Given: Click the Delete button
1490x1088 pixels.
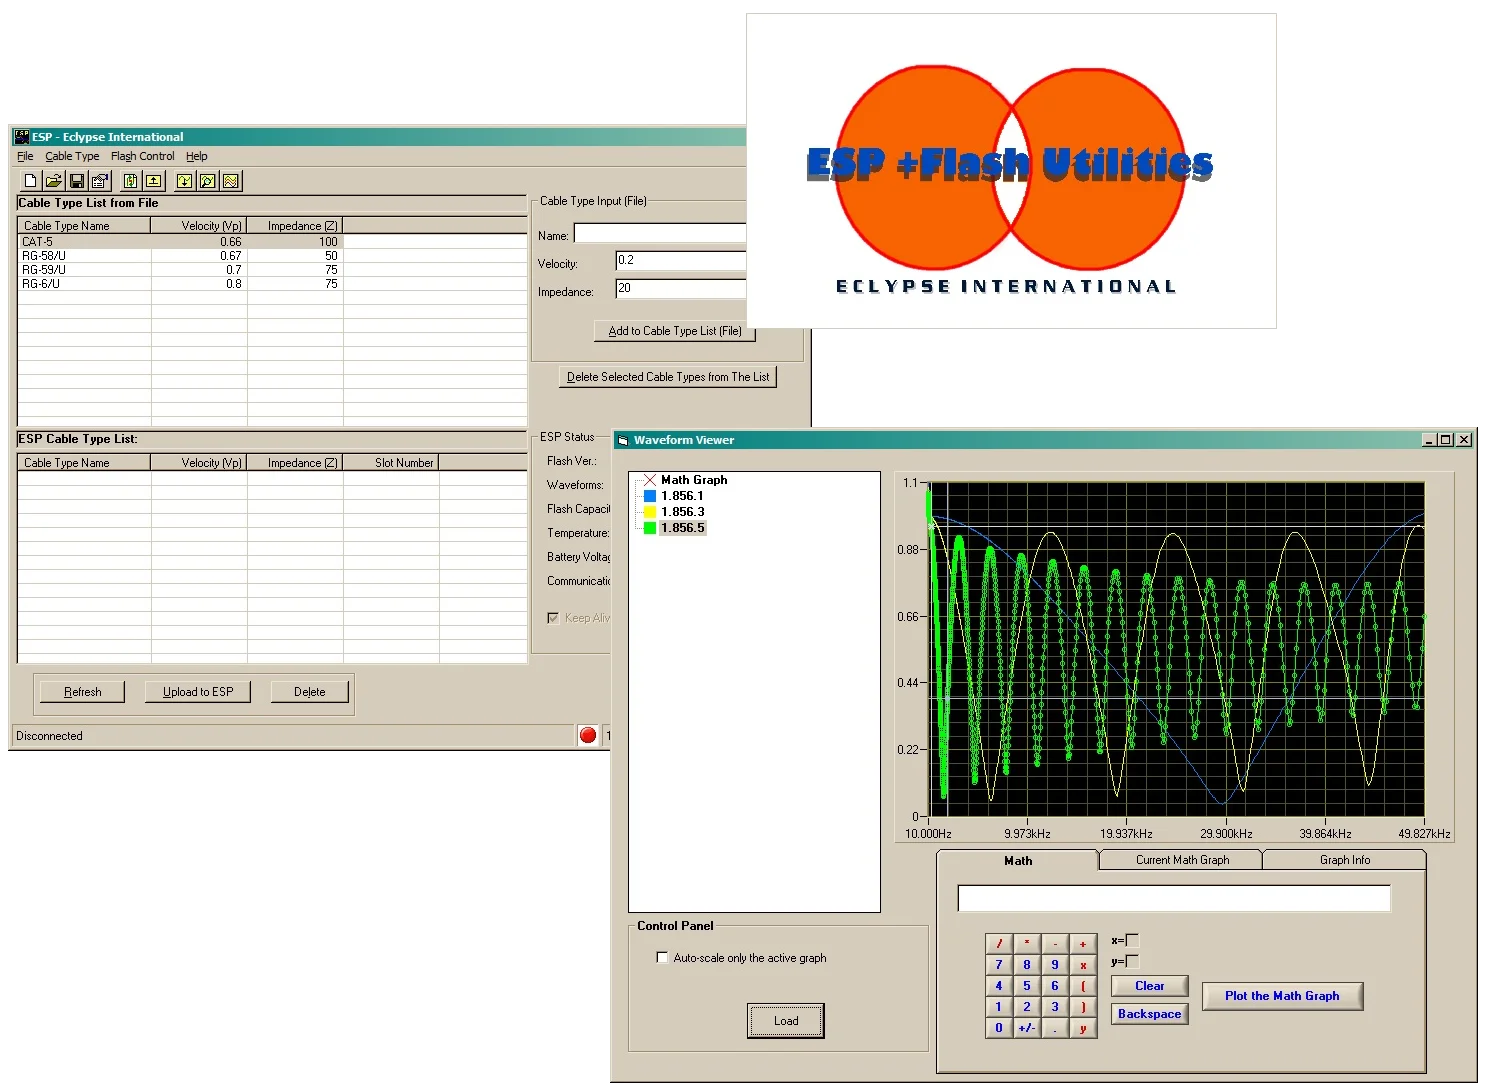Looking at the screenshot, I should click(310, 691).
